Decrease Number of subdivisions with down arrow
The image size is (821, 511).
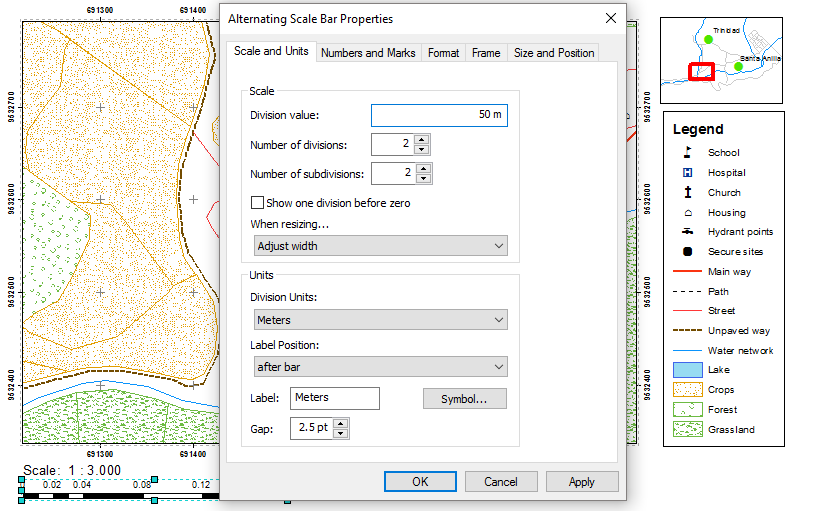(422, 179)
